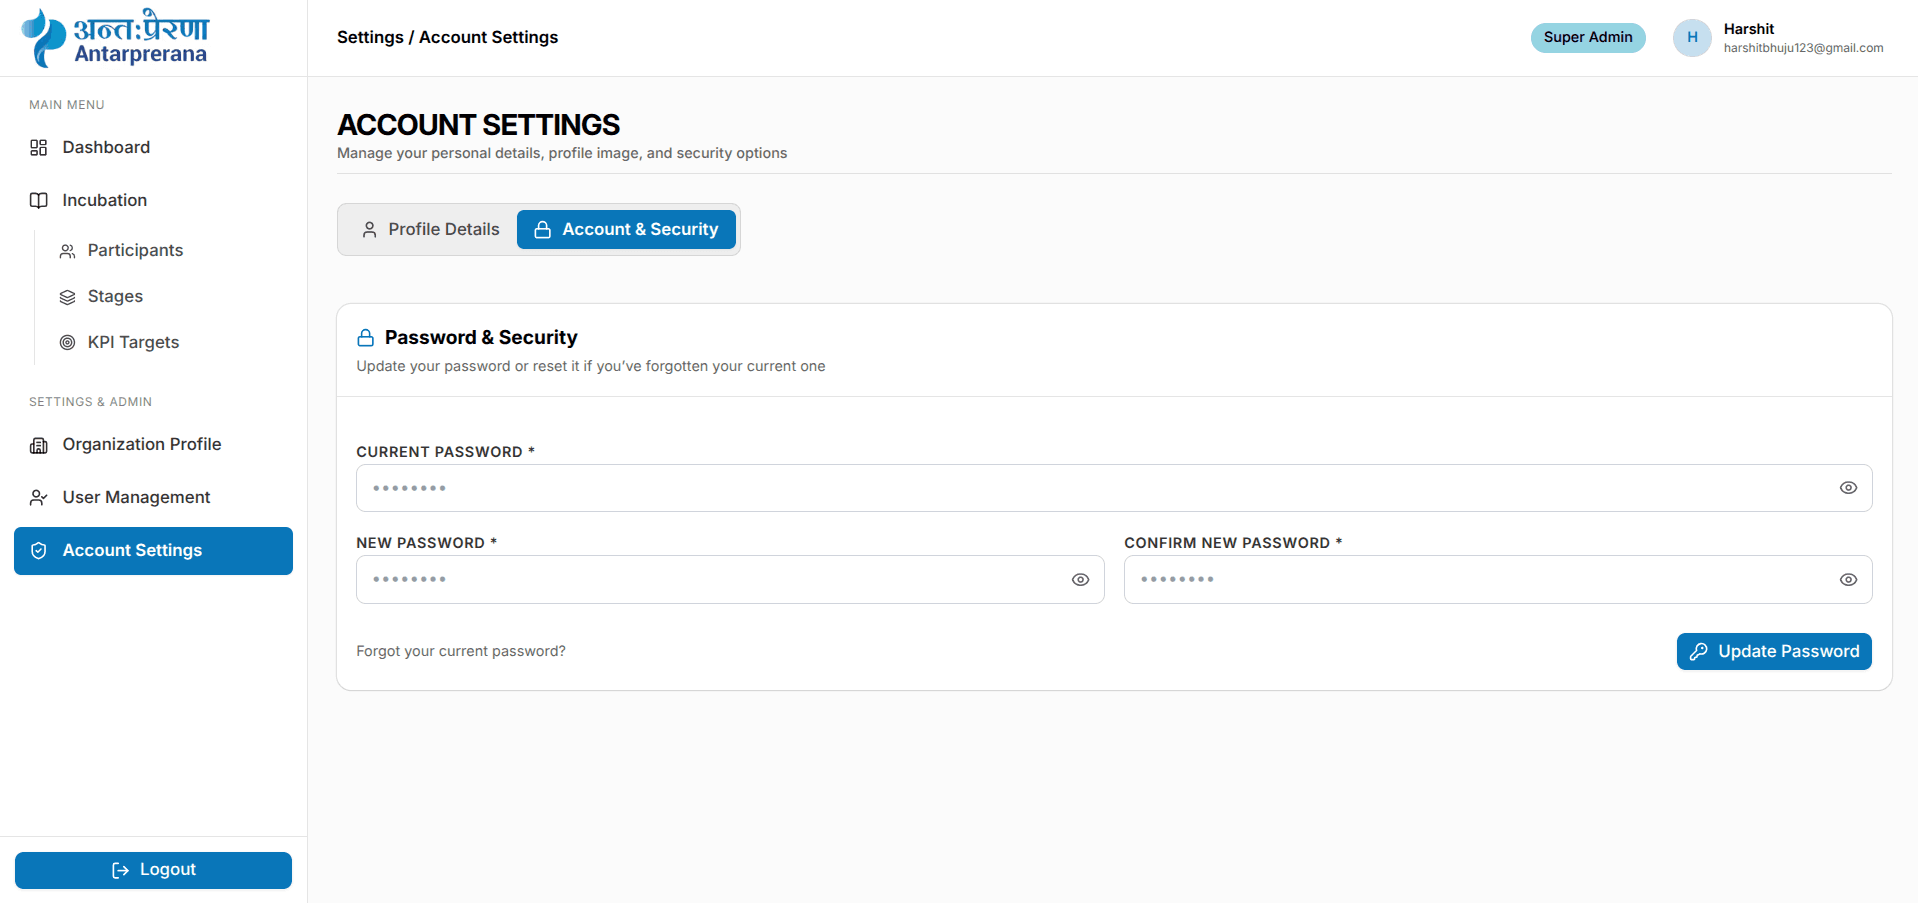Click the lock icon beside Password & Security
The height and width of the screenshot is (903, 1918).
(366, 338)
